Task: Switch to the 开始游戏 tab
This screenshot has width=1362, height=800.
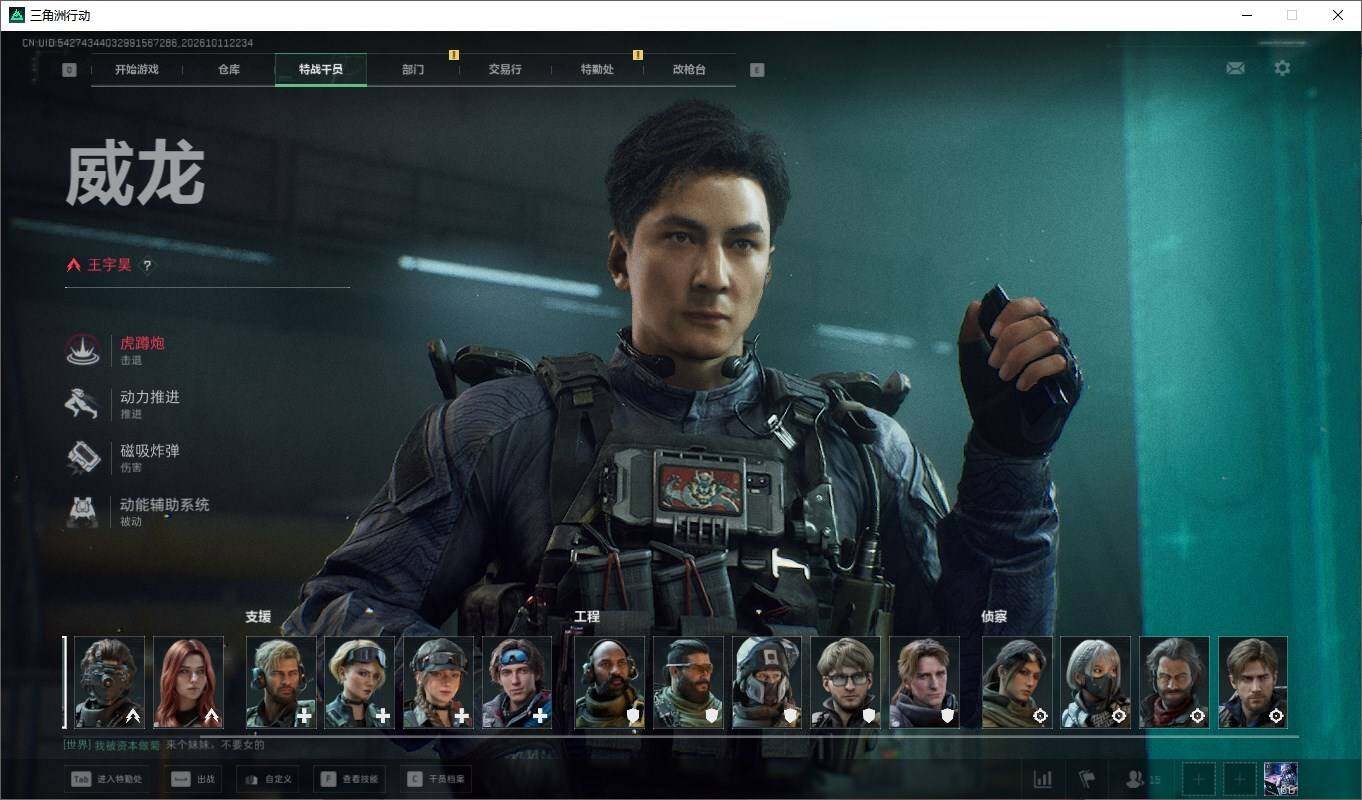Action: coord(136,70)
